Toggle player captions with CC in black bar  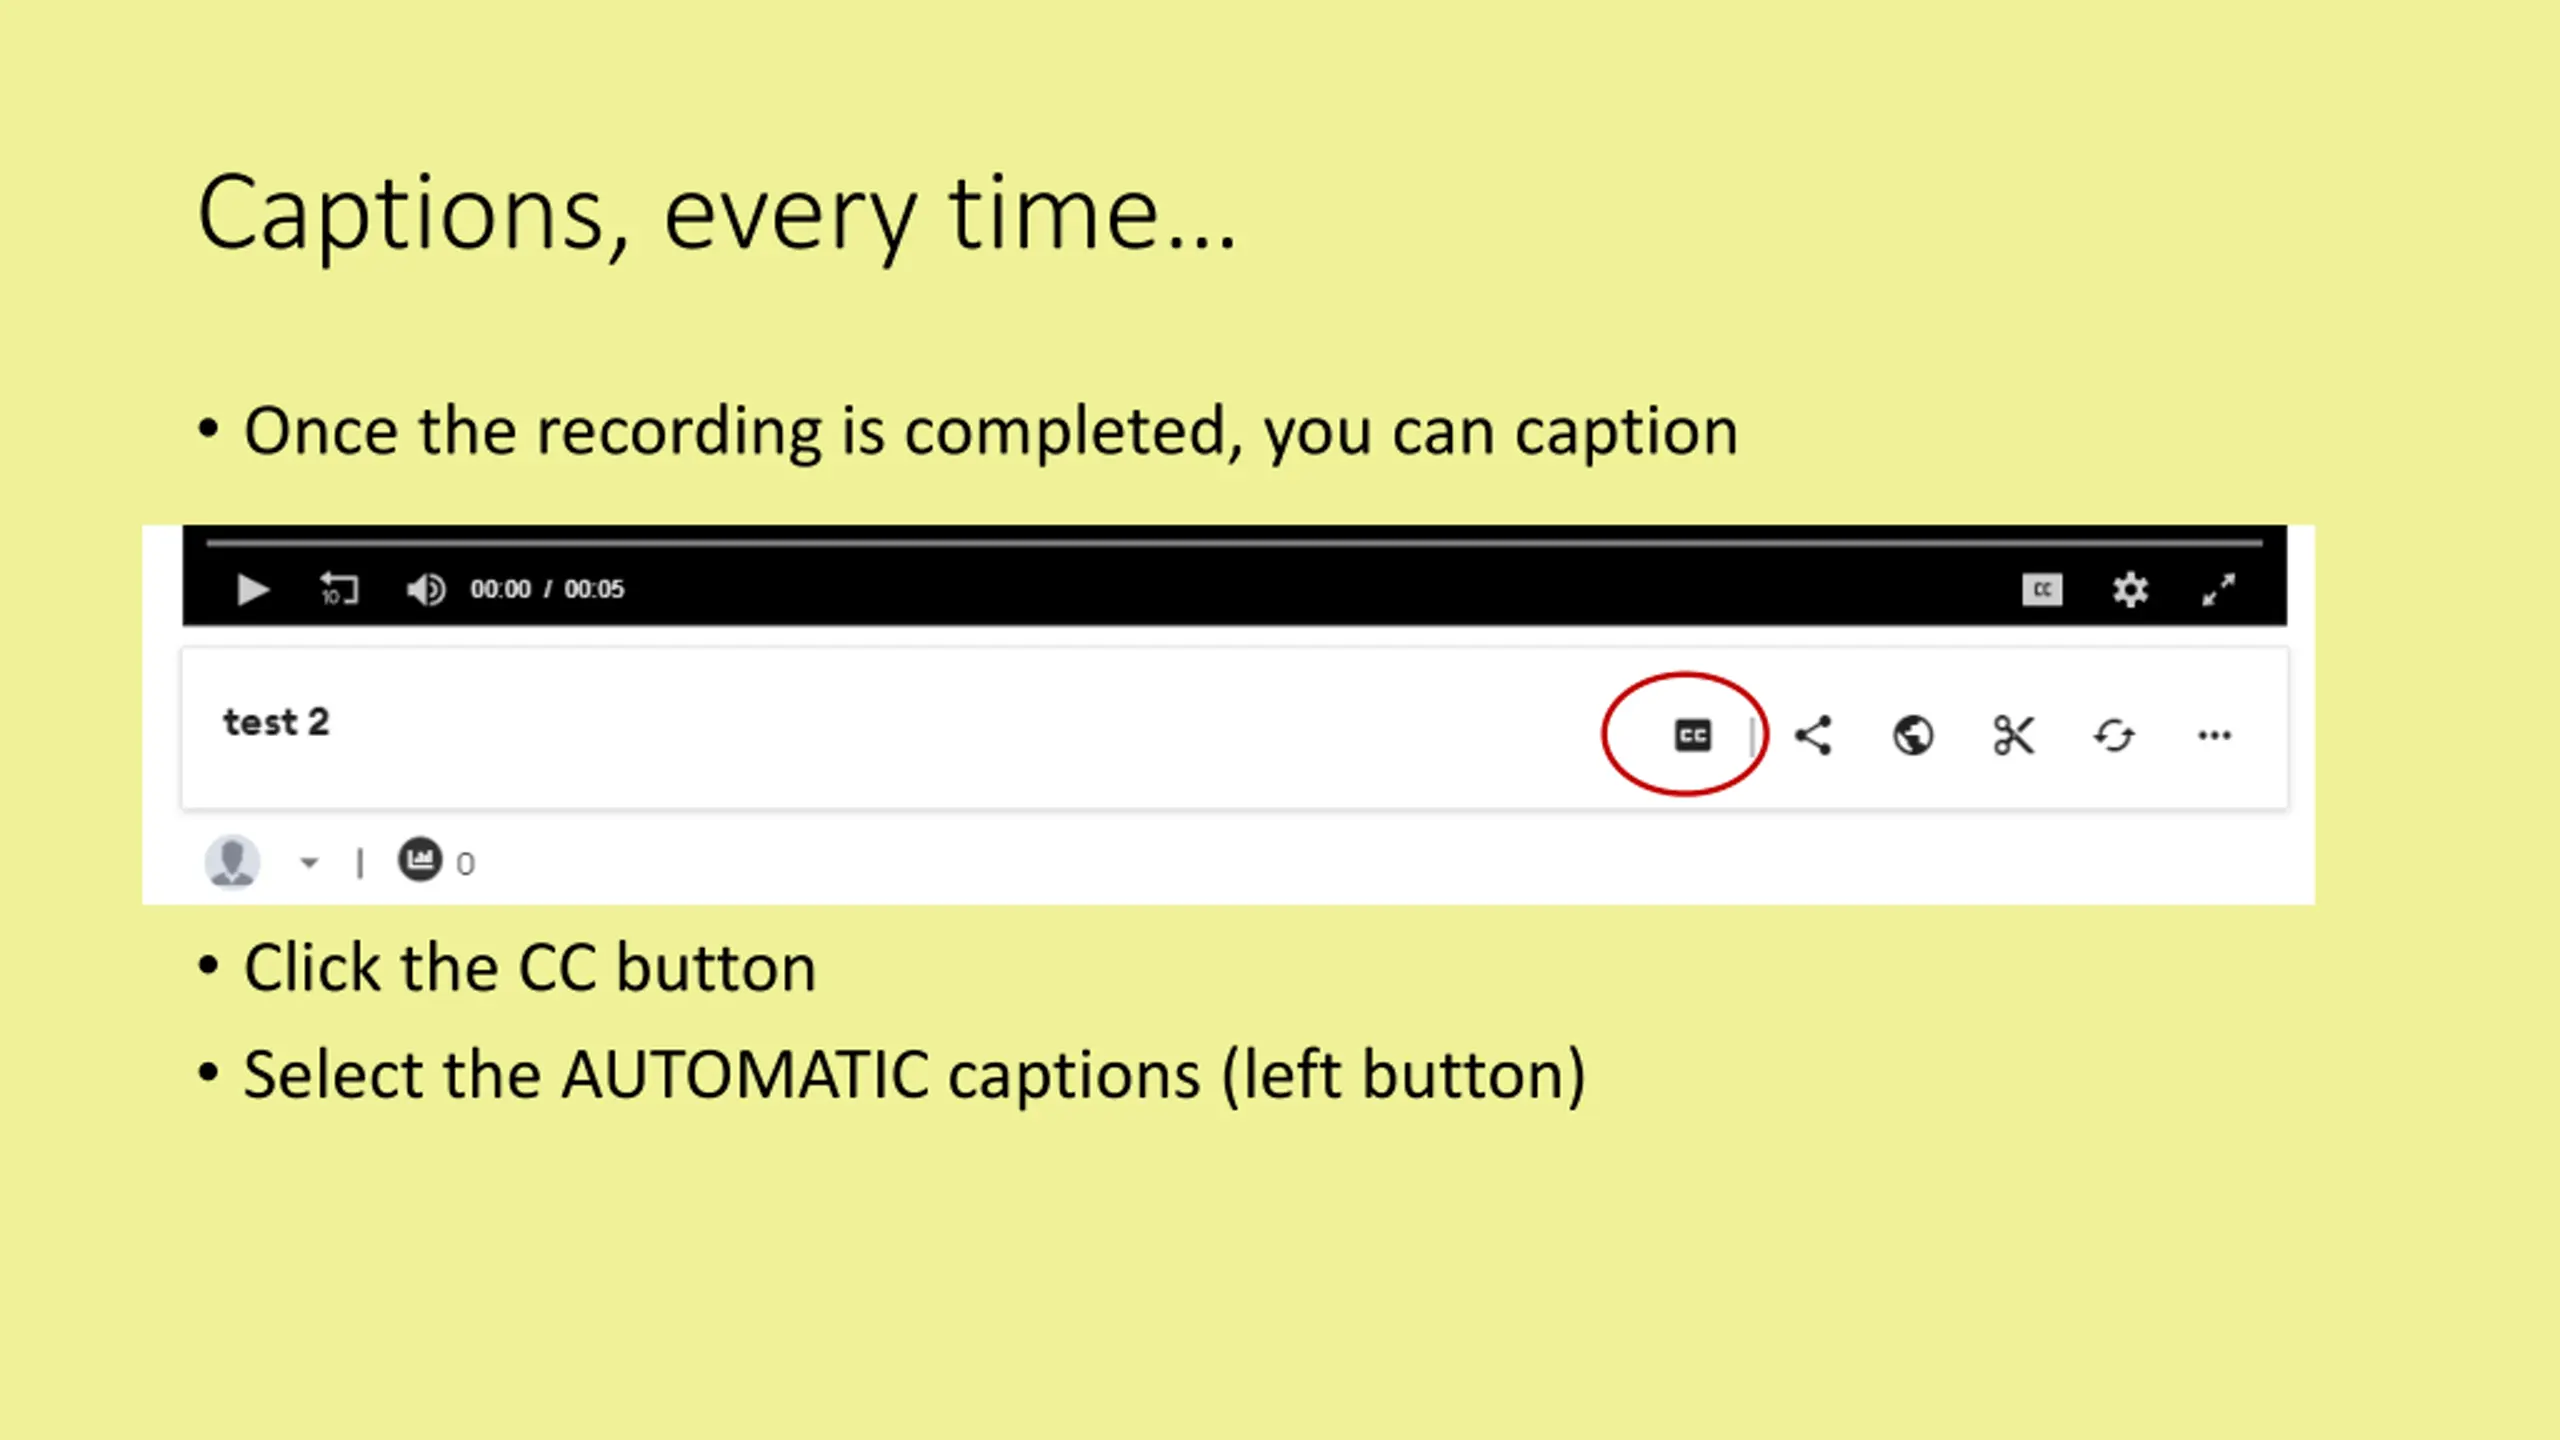[2042, 590]
